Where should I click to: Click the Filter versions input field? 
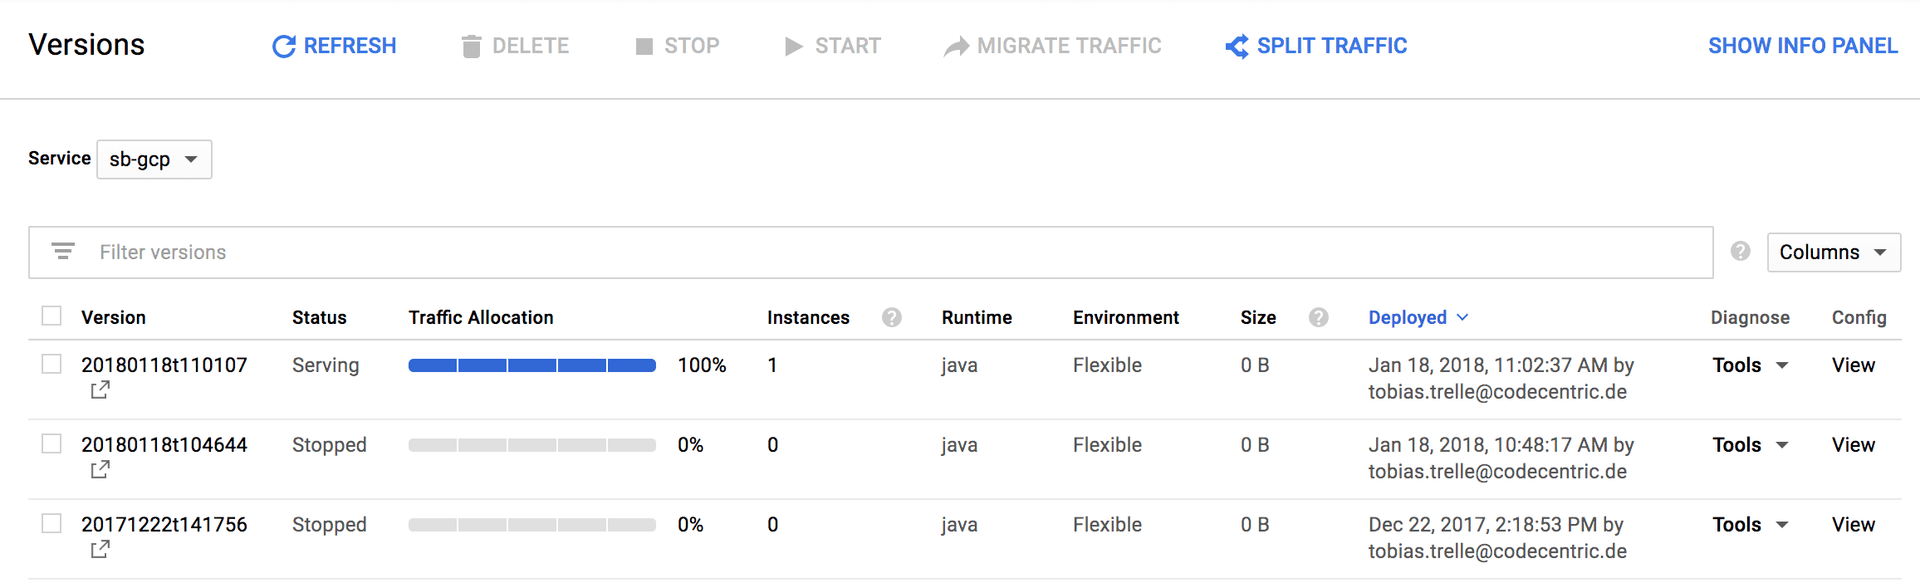click(x=880, y=252)
